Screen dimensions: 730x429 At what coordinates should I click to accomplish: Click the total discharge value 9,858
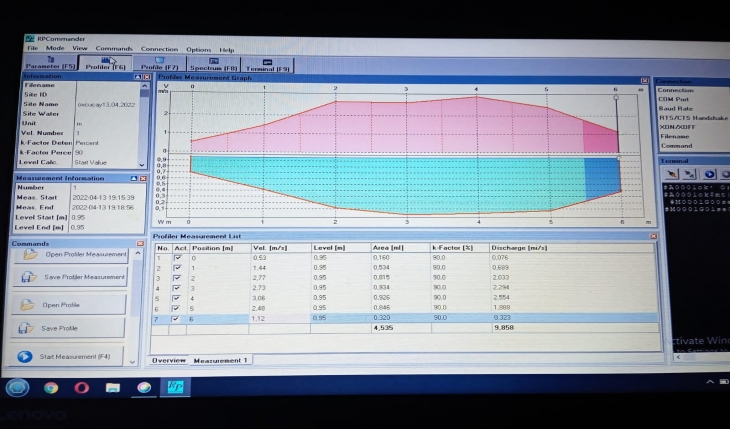coord(503,328)
